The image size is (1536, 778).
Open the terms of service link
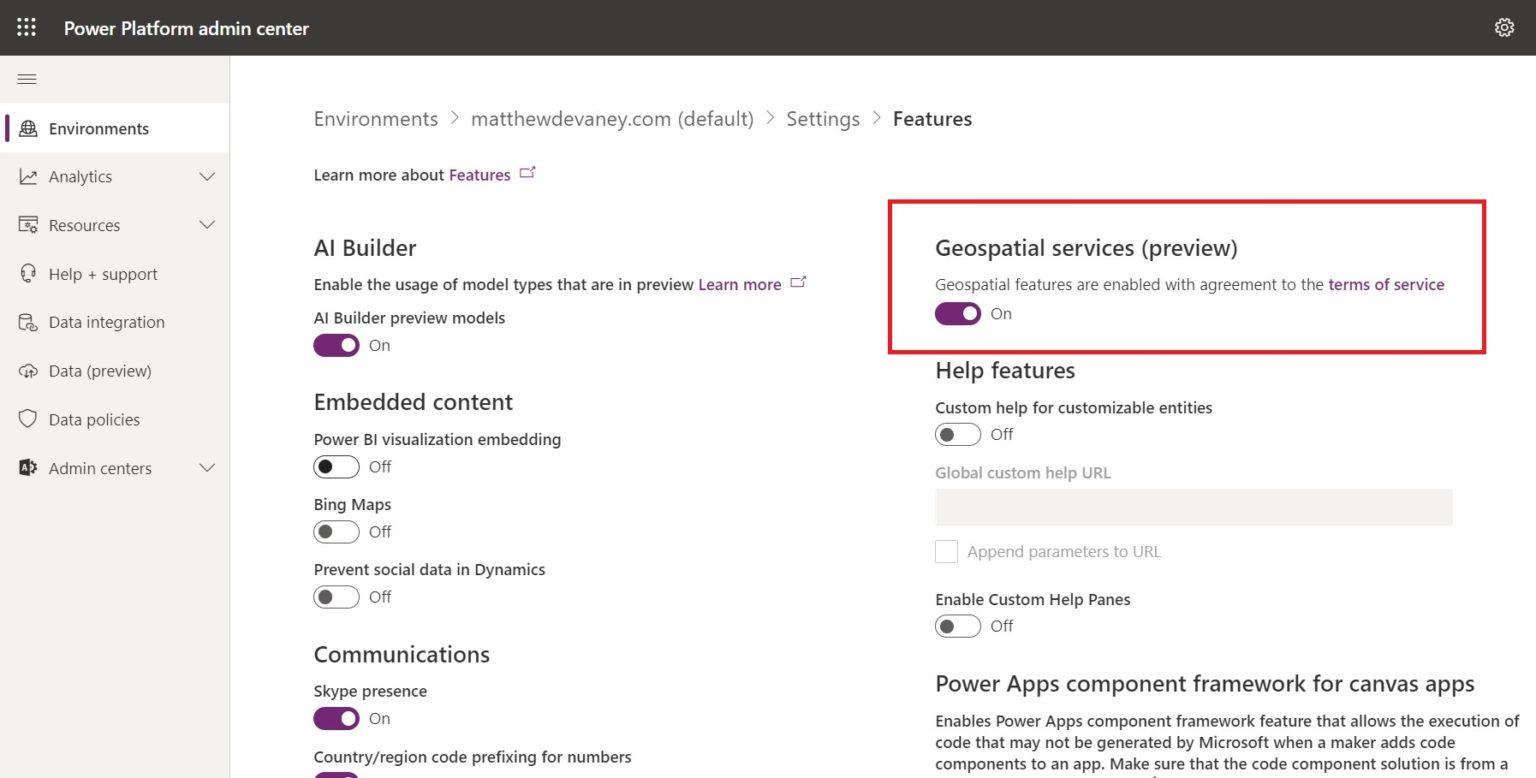coord(1386,284)
